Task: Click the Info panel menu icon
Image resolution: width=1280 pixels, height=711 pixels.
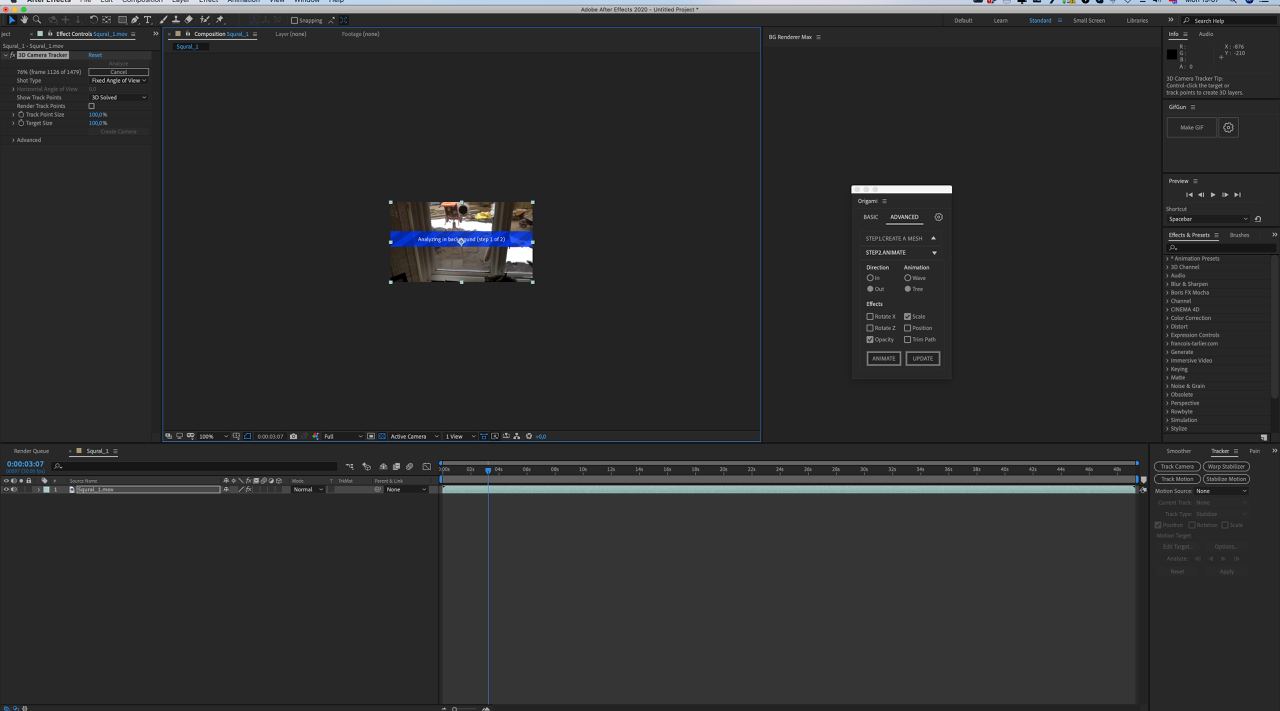Action: 1186,34
